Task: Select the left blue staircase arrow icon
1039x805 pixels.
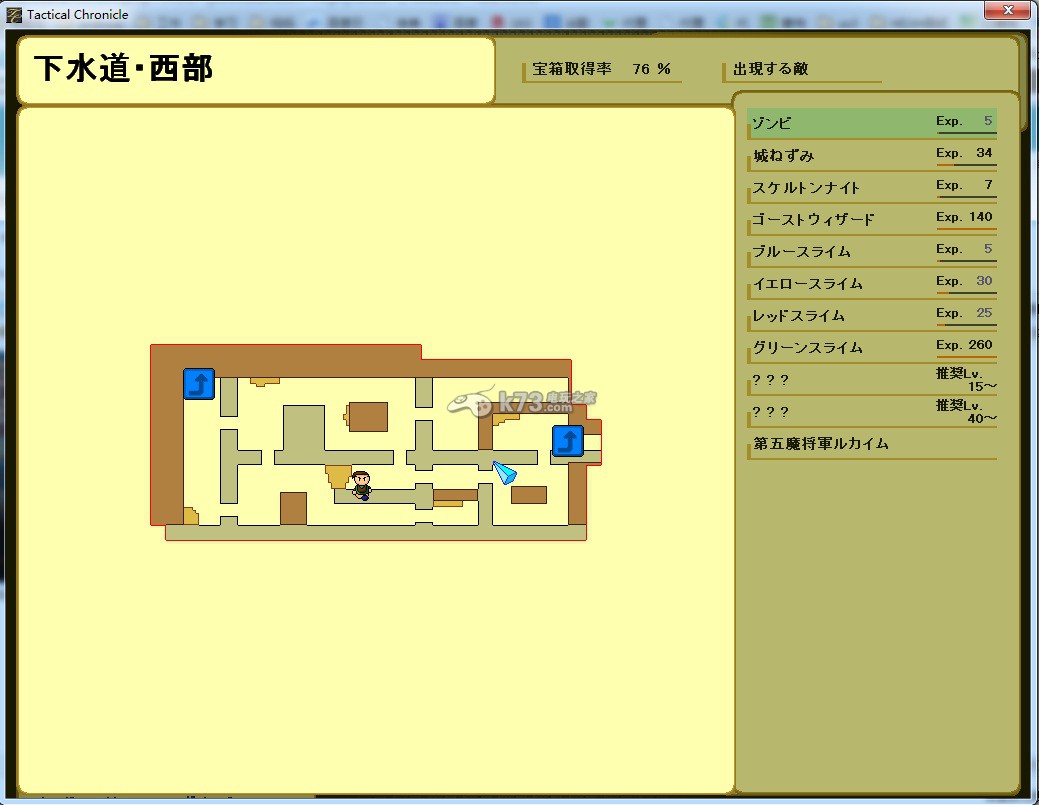Action: coord(198,383)
